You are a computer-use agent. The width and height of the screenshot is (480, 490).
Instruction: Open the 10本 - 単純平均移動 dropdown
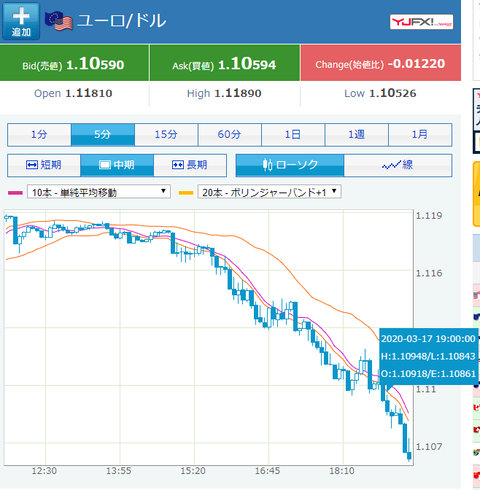coord(99,192)
